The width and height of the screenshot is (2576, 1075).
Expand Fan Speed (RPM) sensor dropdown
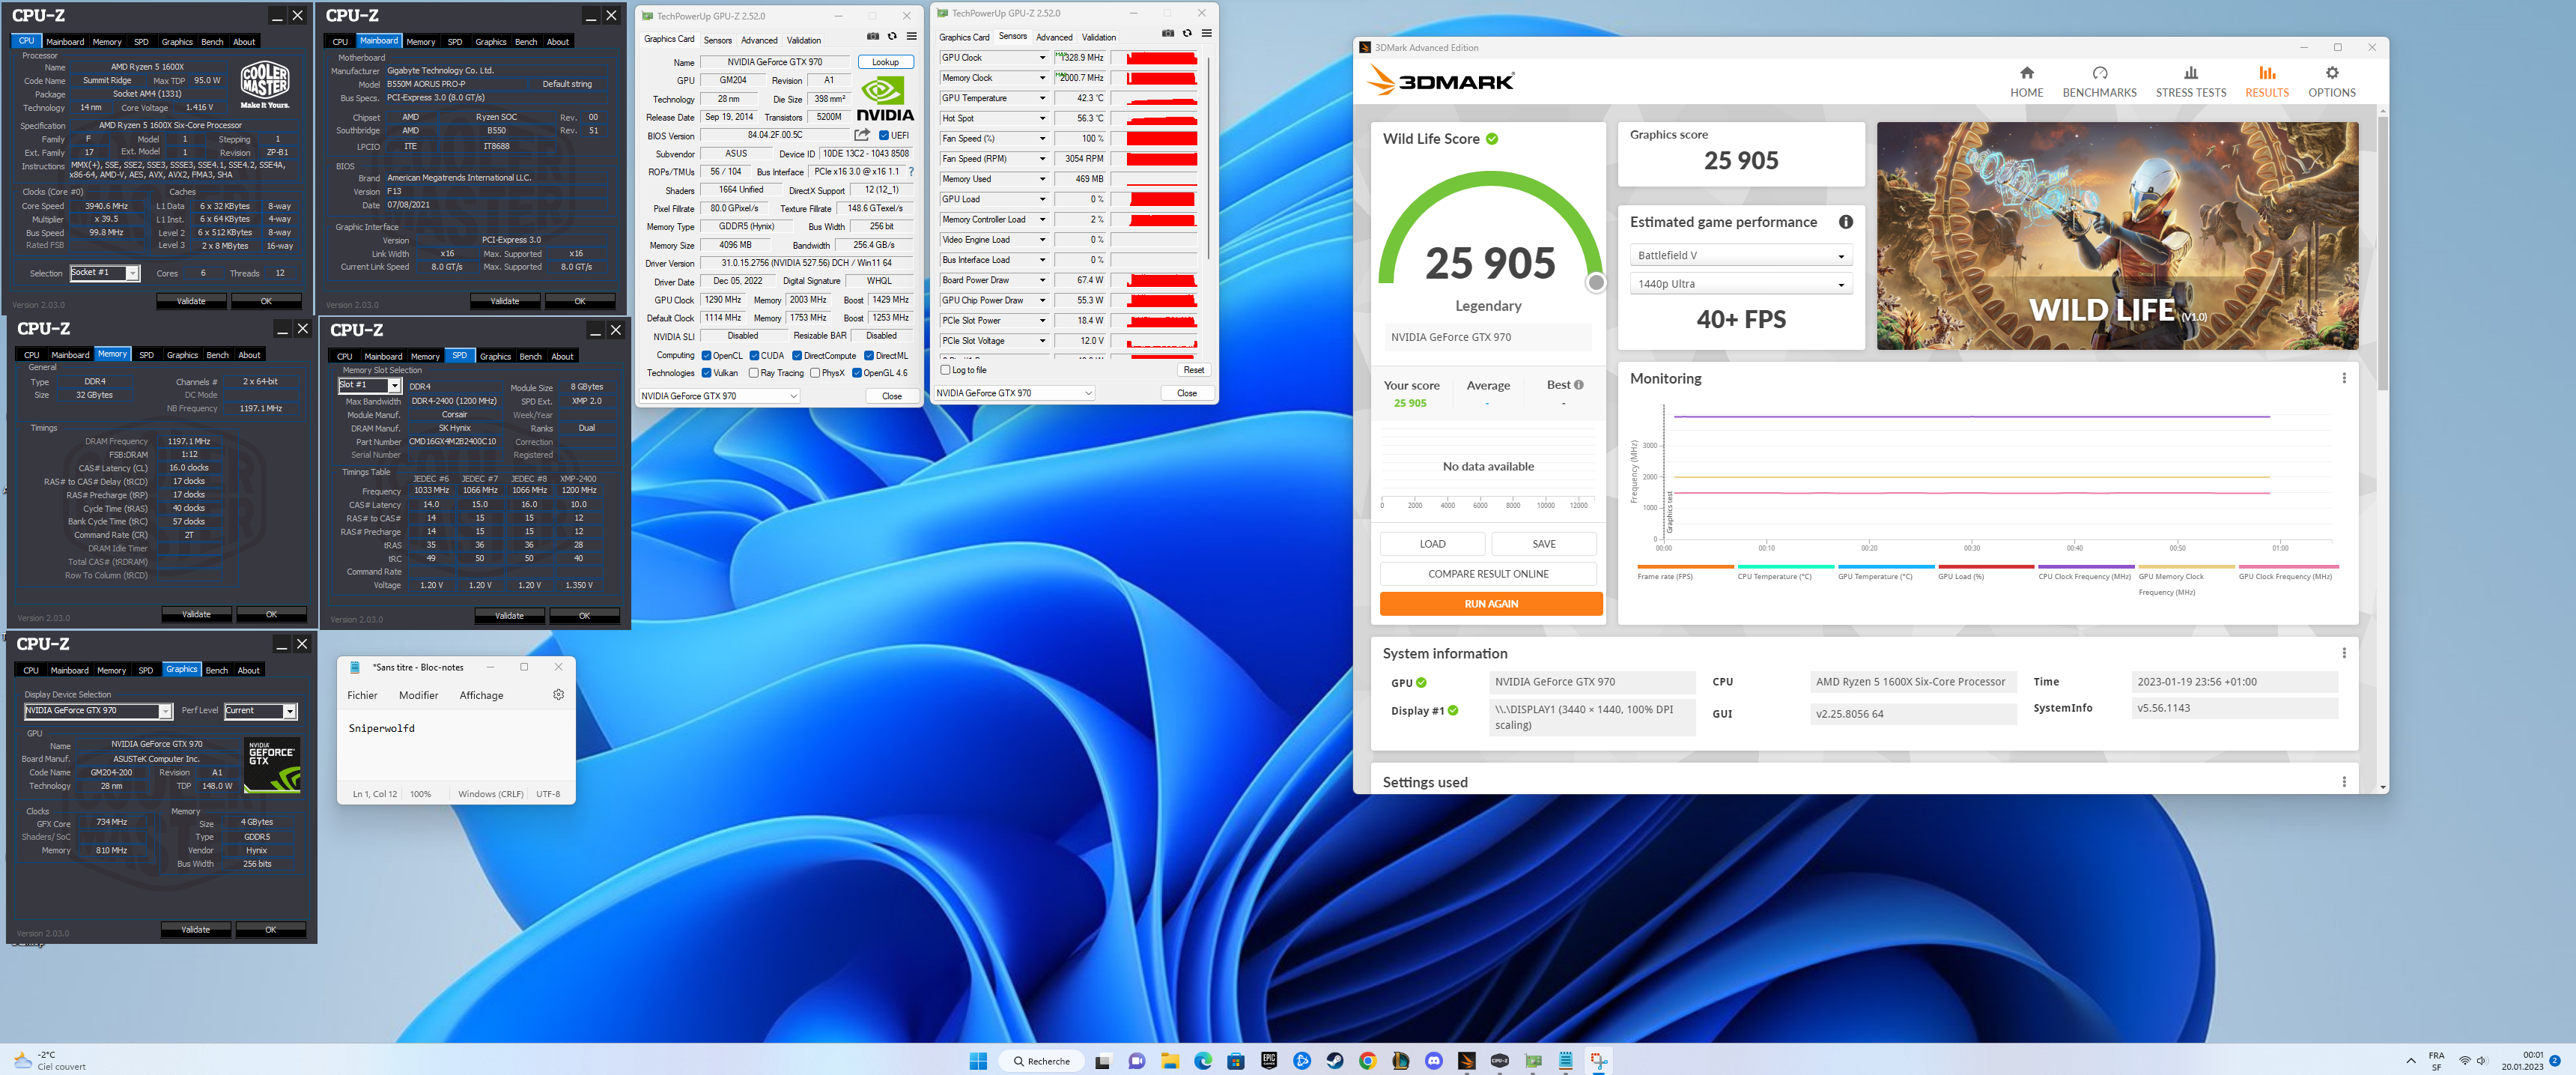tap(1042, 159)
